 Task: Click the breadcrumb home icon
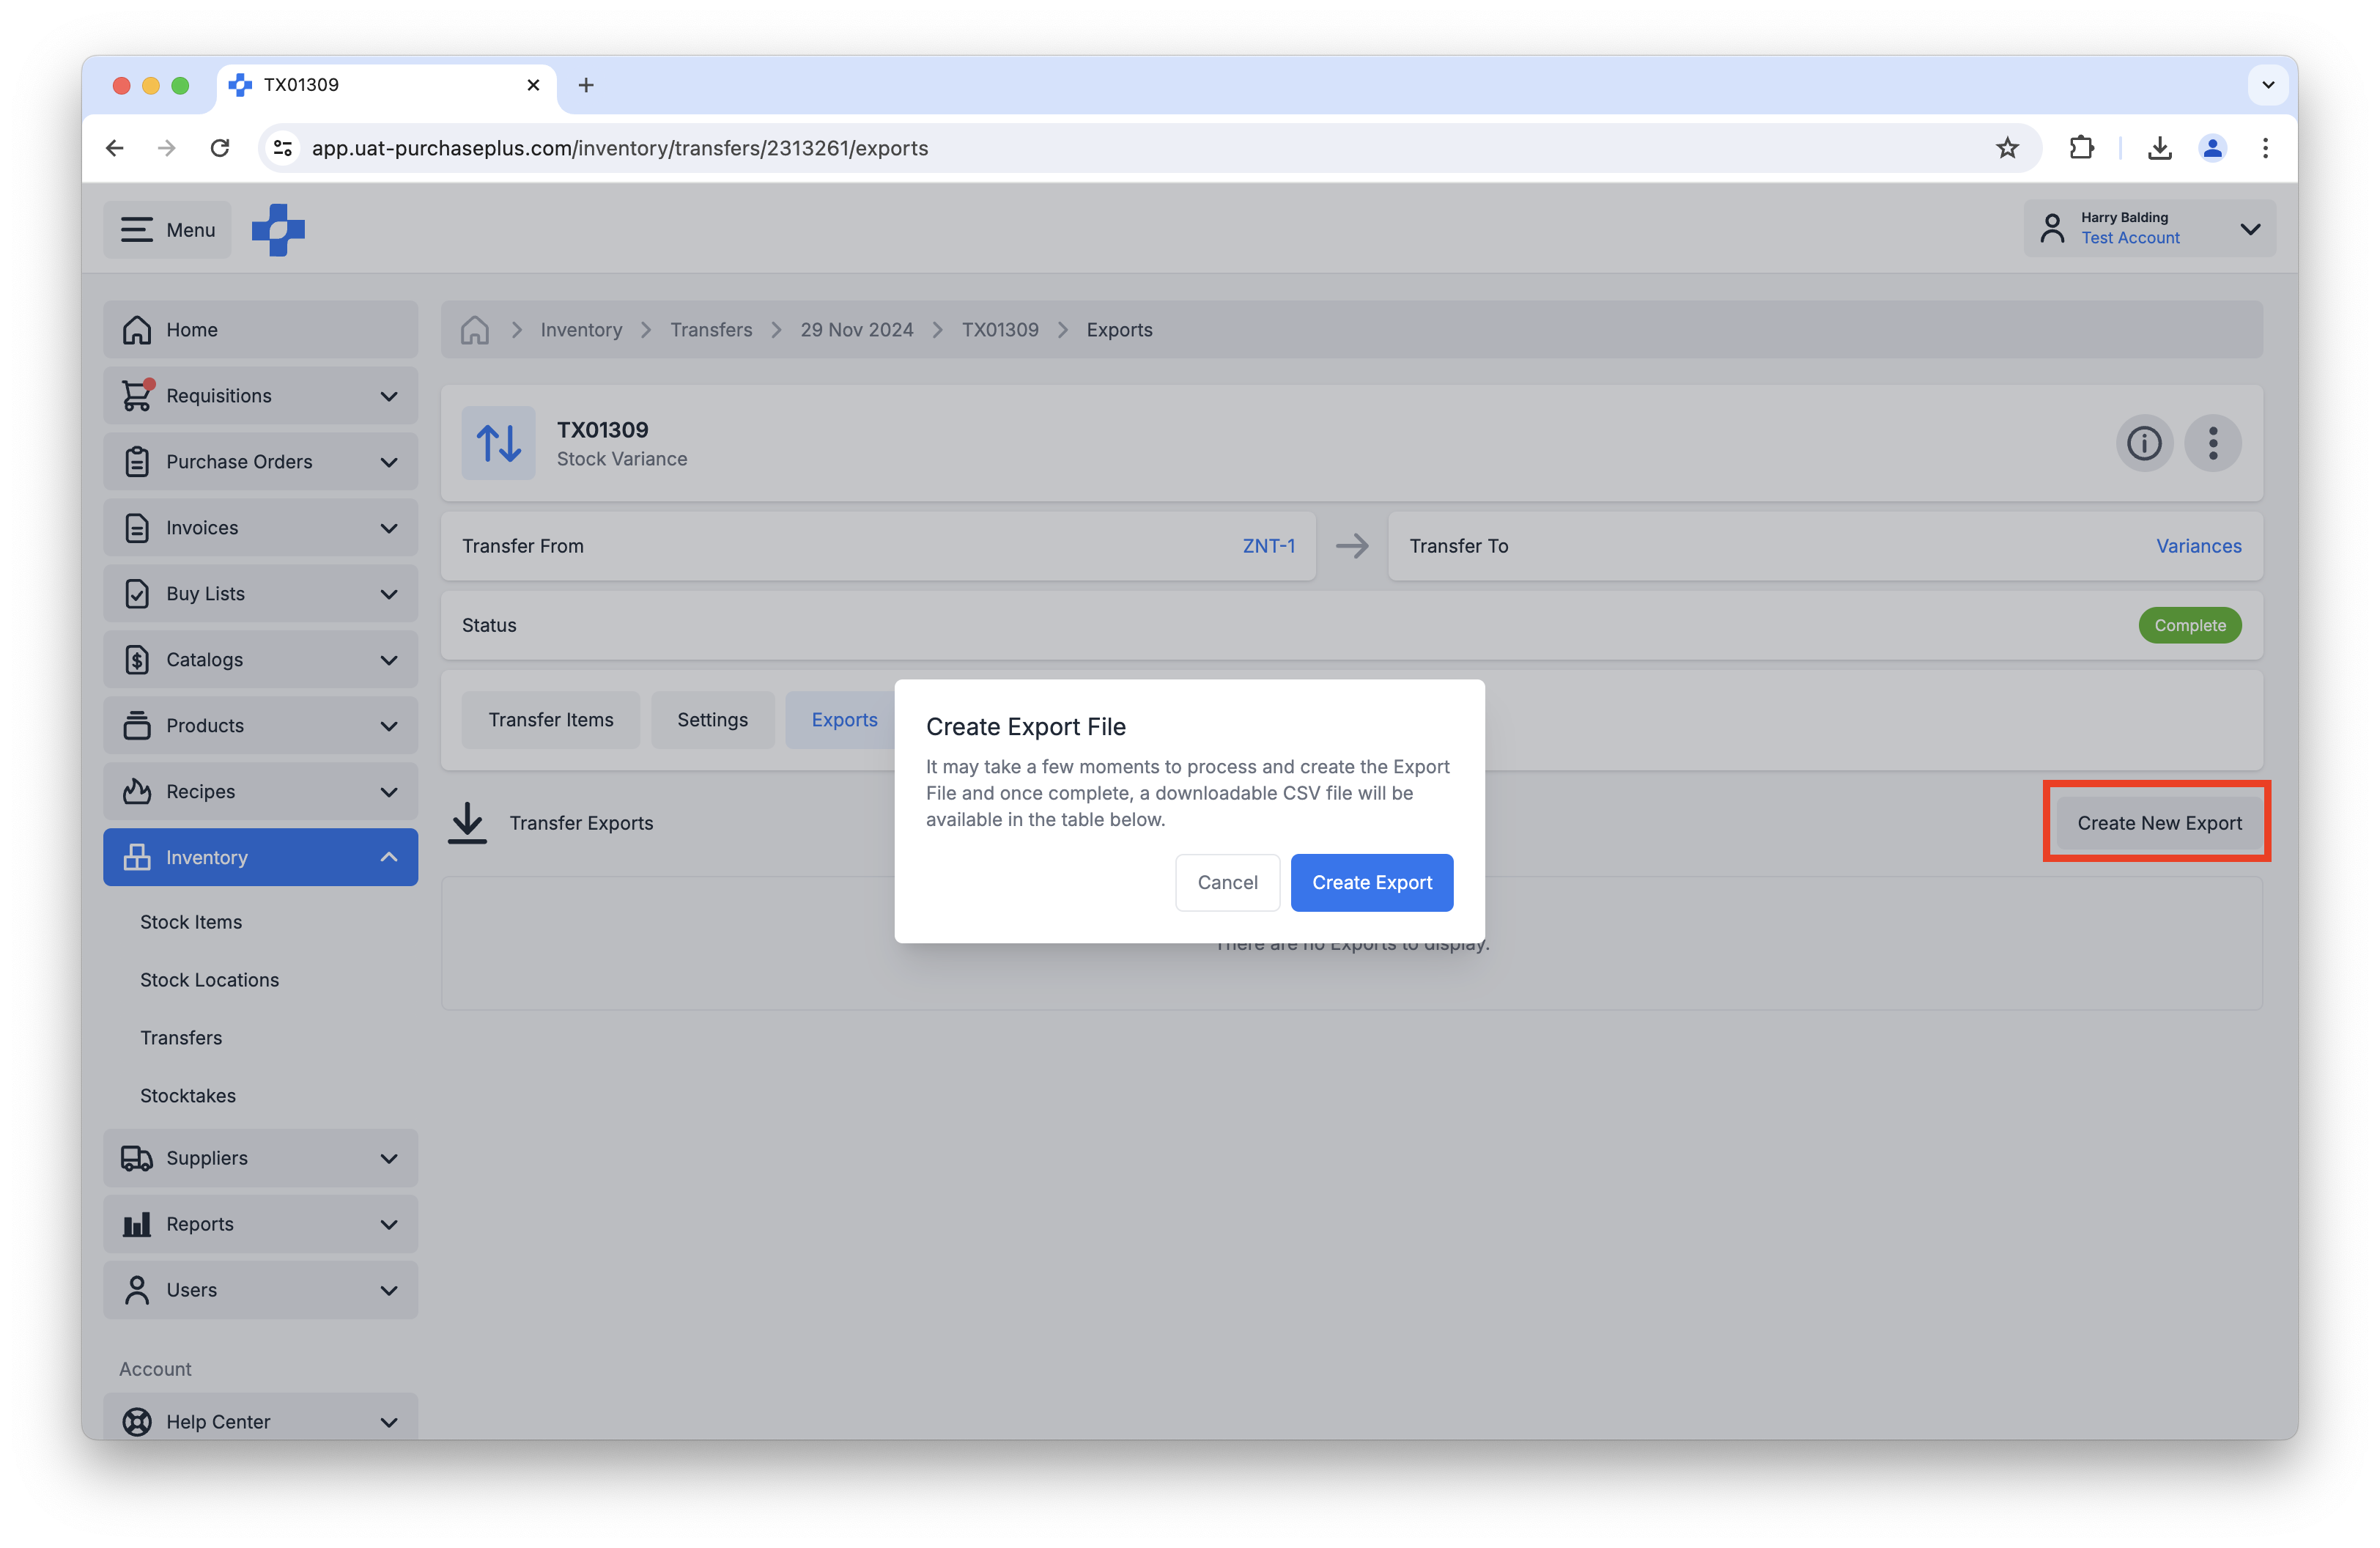click(x=474, y=329)
